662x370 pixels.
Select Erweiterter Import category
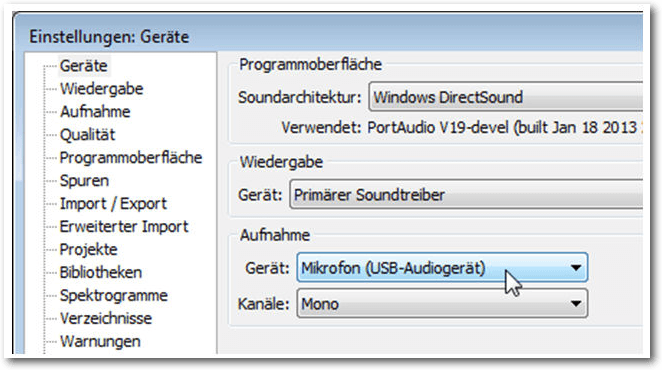124,226
